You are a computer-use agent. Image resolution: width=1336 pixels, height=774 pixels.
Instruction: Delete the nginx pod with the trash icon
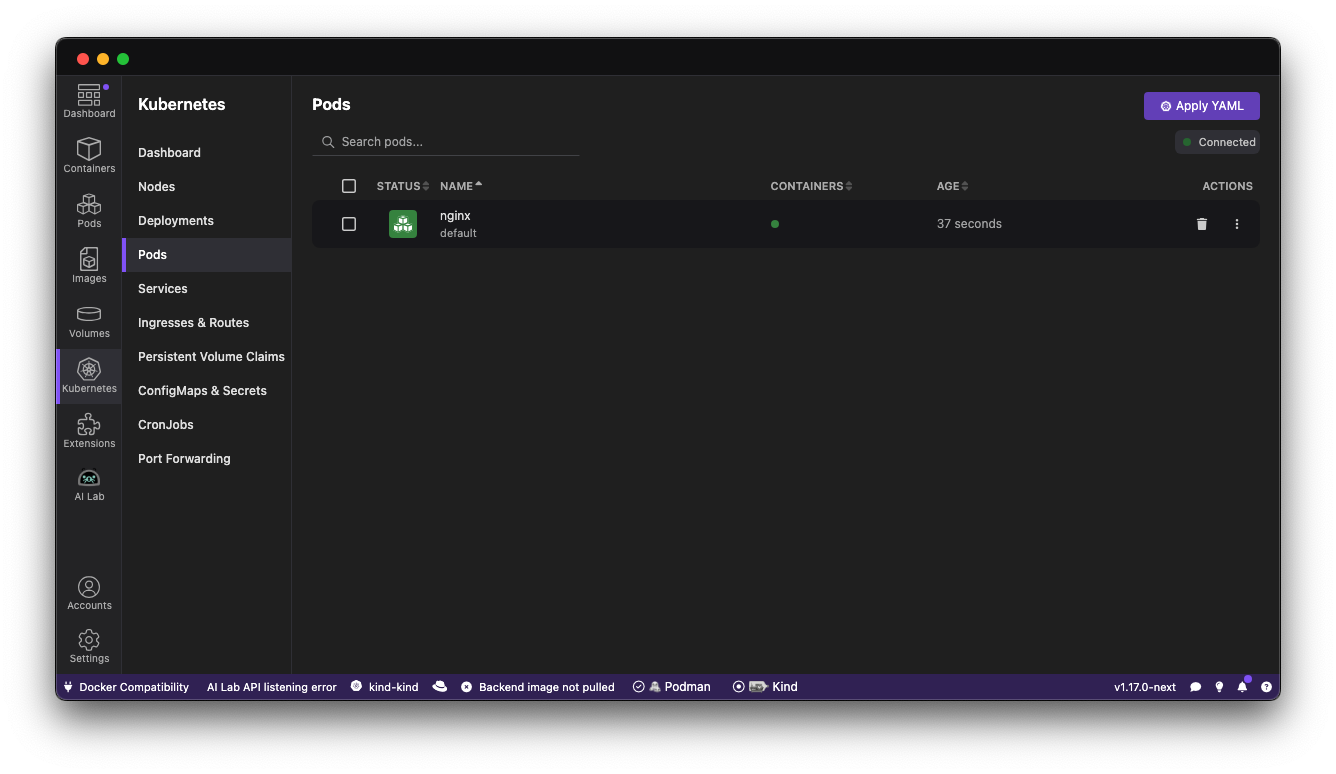1201,224
